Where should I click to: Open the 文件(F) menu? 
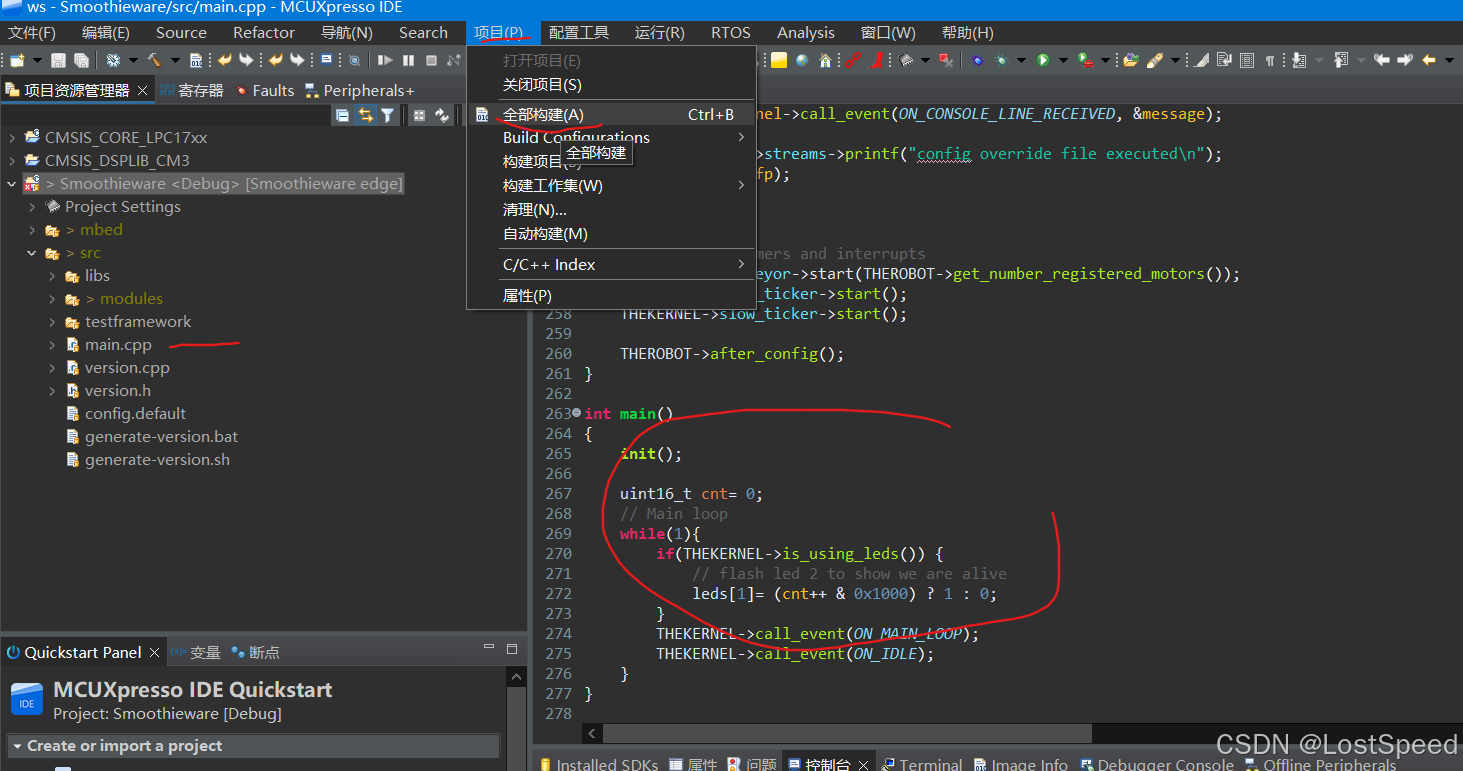(x=32, y=33)
